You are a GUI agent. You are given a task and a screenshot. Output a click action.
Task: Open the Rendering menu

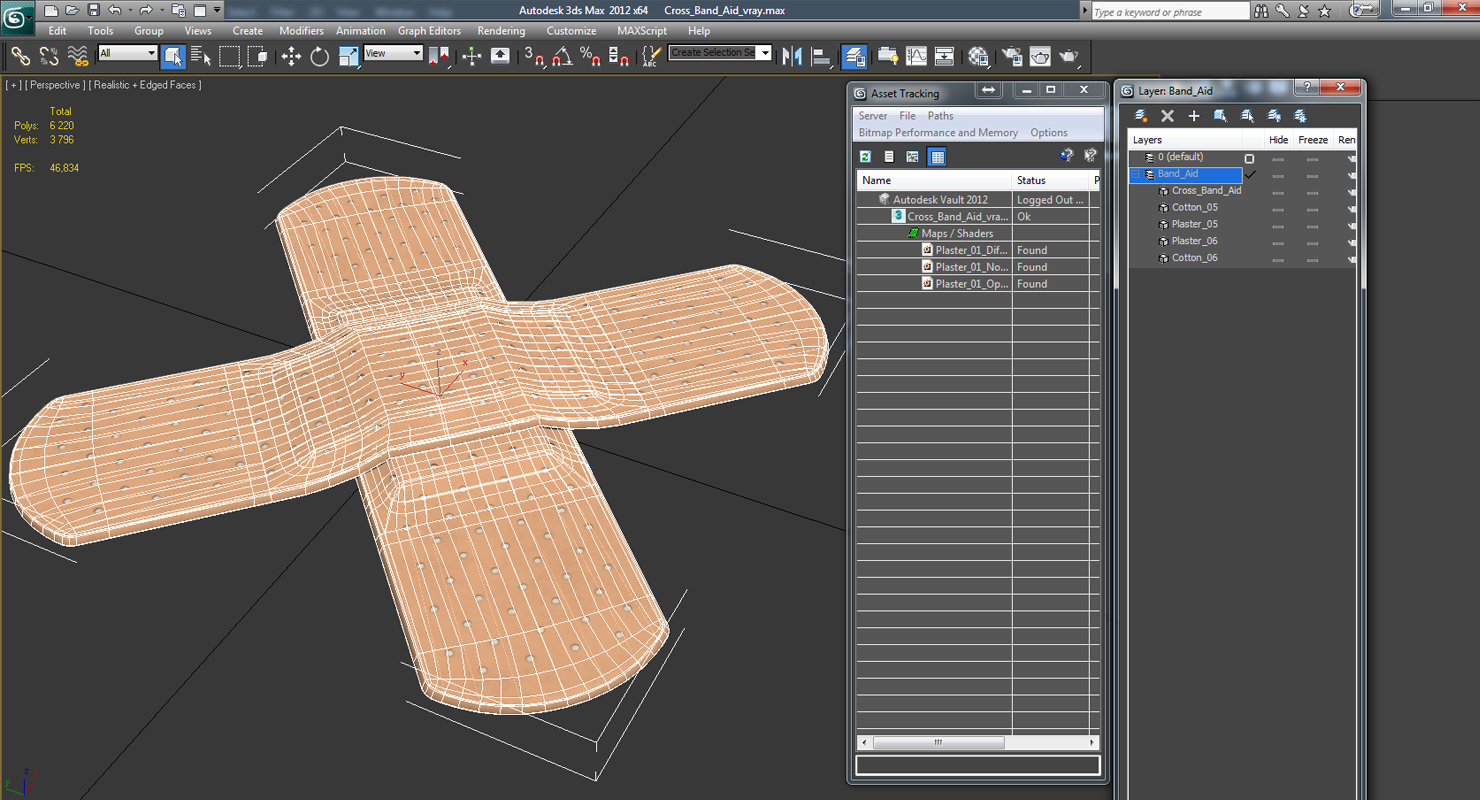pyautogui.click(x=501, y=31)
